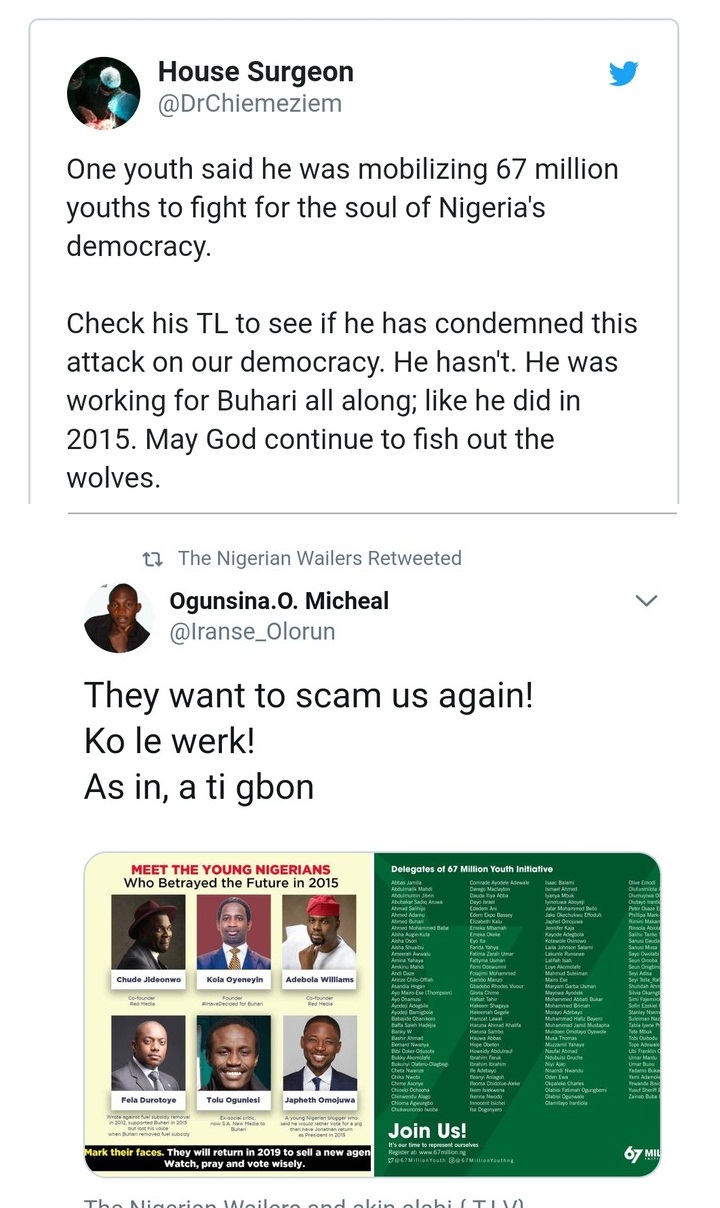720x1208 pixels.
Task: Open the green Delegates list image
Action: point(516,1000)
